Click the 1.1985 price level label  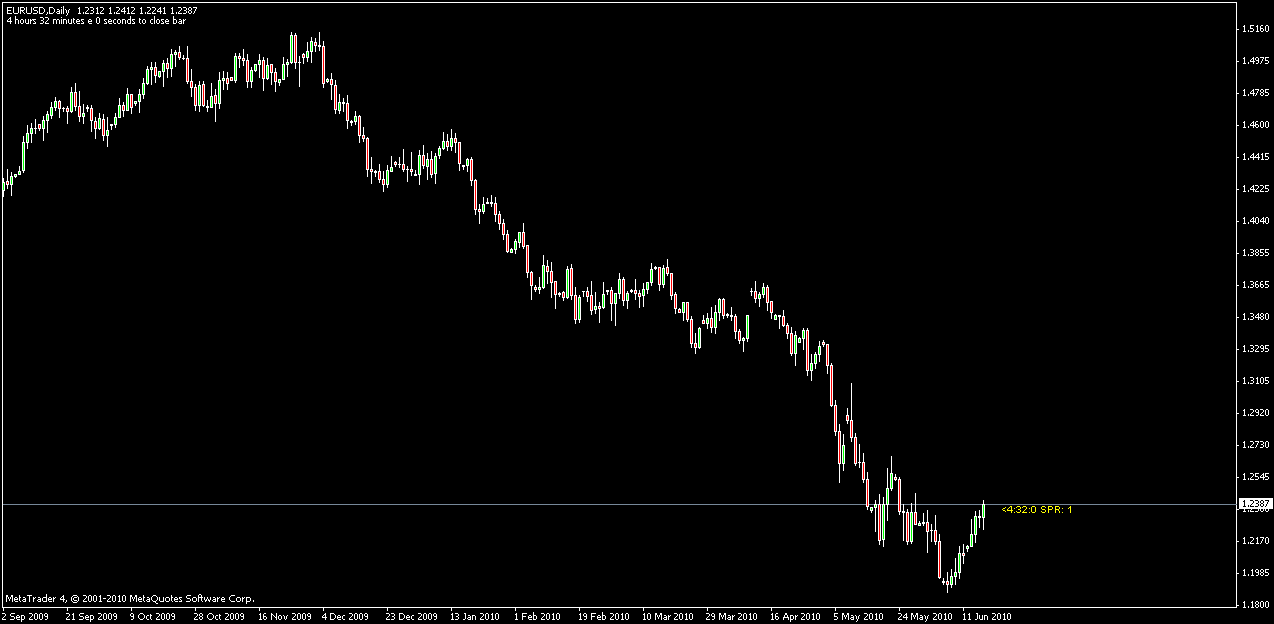coord(1255,573)
